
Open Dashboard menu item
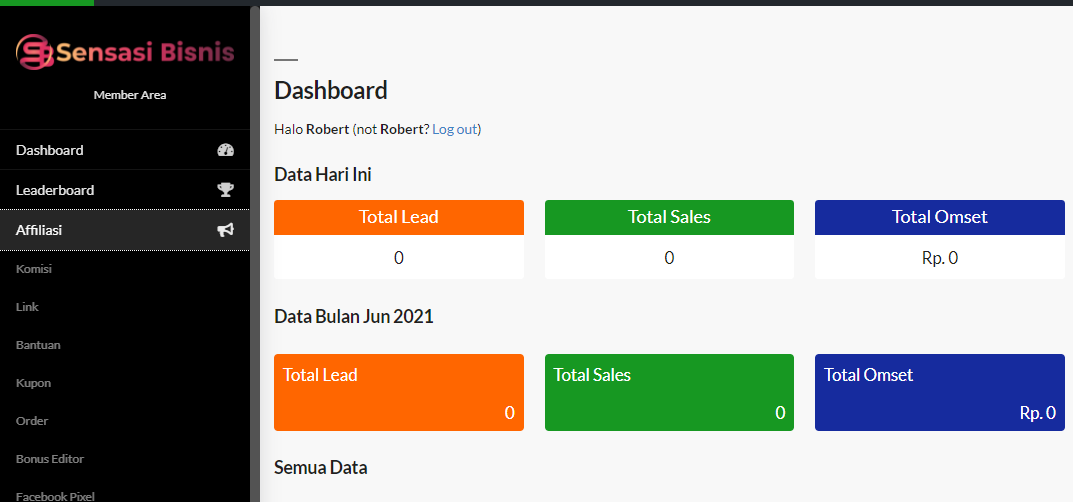[x=50, y=150]
